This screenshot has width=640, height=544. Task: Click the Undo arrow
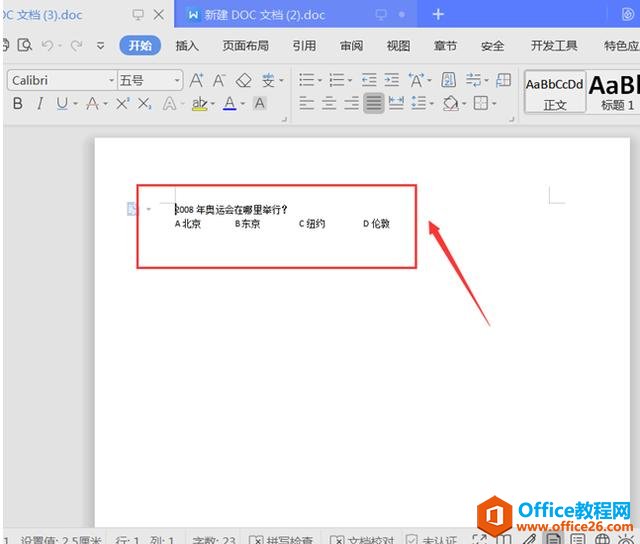click(47, 45)
